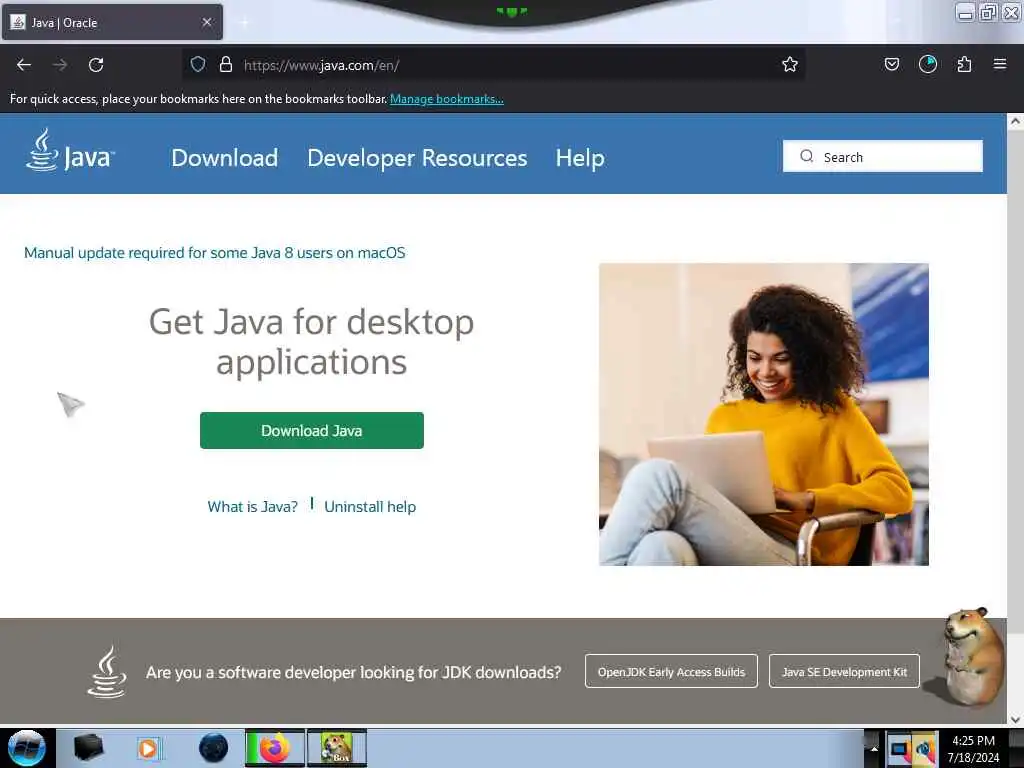1024x768 pixels.
Task: Click the Manage bookmarks... link
Action: [x=447, y=99]
